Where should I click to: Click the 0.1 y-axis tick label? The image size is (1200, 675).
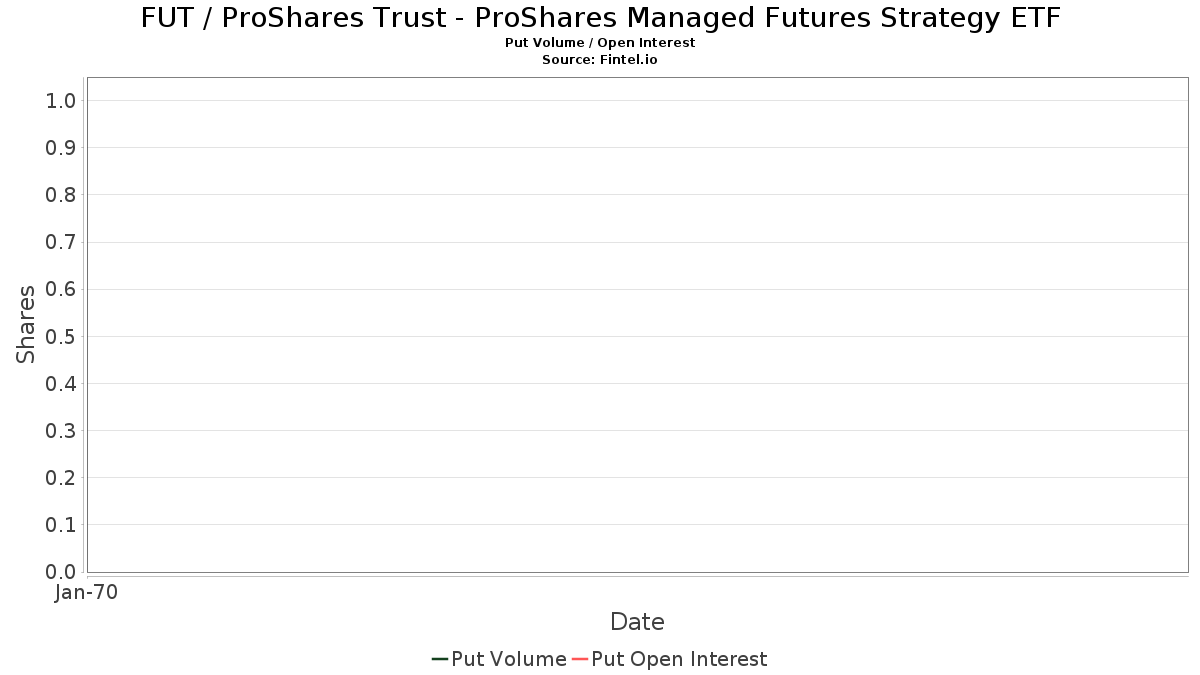(x=61, y=525)
